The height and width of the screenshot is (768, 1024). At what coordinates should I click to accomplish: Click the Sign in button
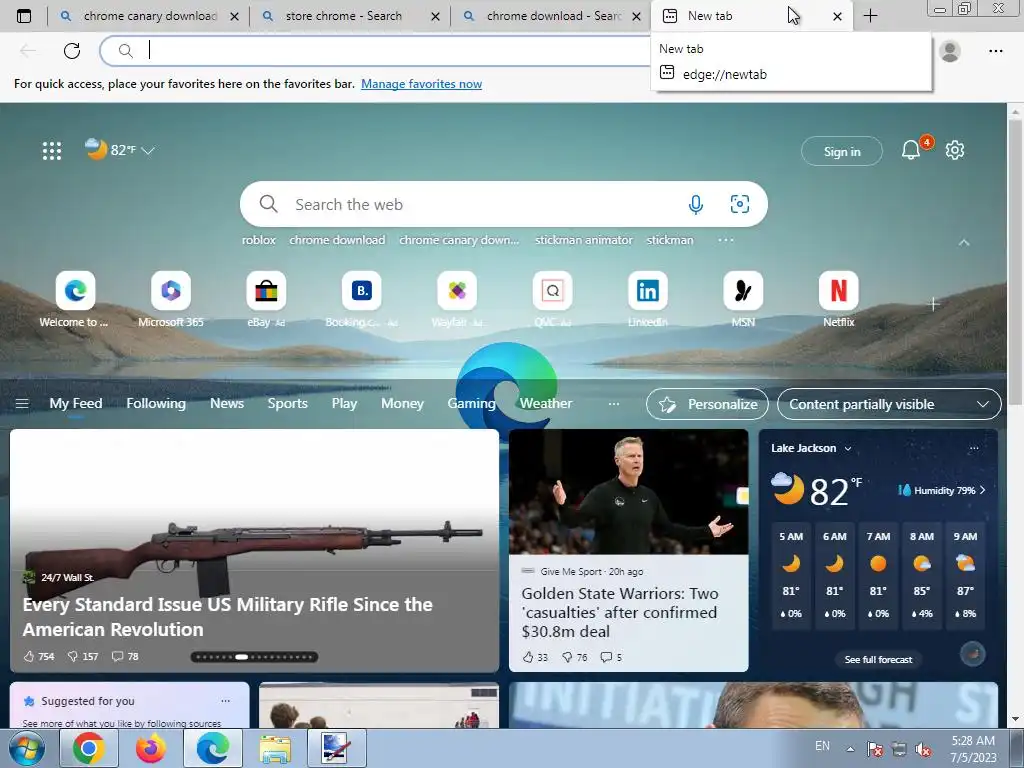(842, 152)
